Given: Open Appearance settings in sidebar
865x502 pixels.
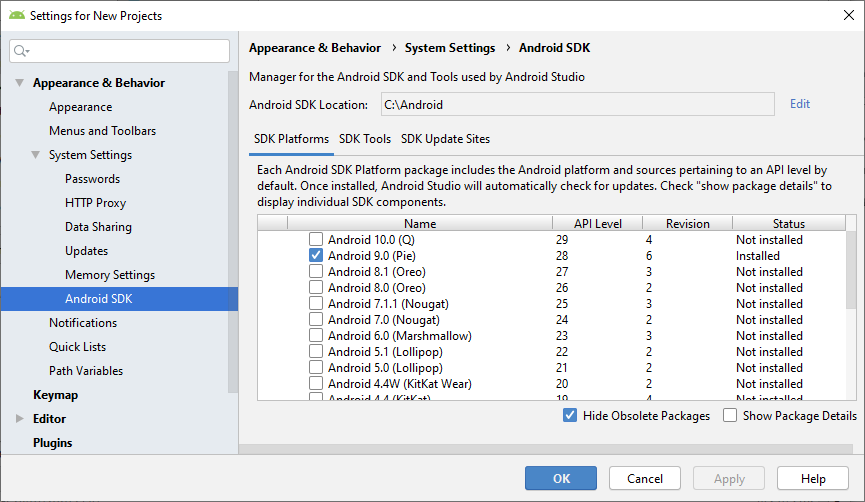Looking at the screenshot, I should (x=81, y=107).
